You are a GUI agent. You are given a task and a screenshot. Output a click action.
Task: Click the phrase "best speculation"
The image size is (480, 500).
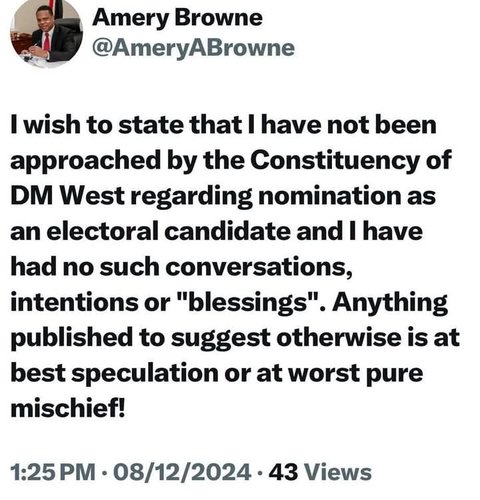(x=114, y=373)
